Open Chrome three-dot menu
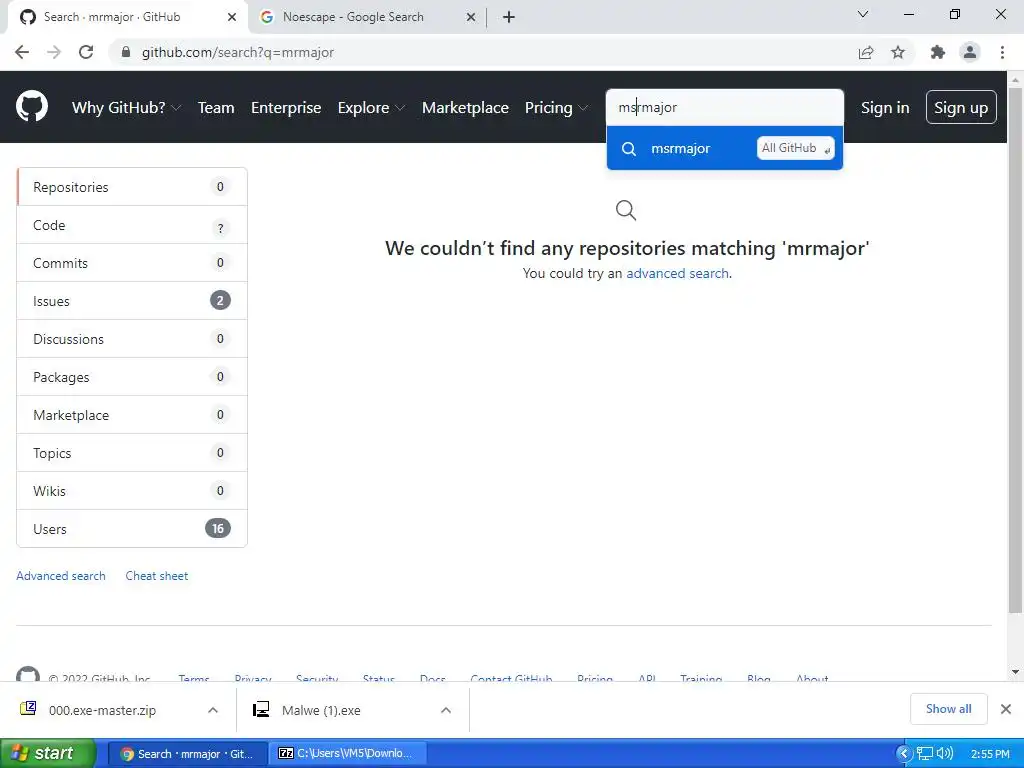This screenshot has width=1024, height=768. (1002, 52)
